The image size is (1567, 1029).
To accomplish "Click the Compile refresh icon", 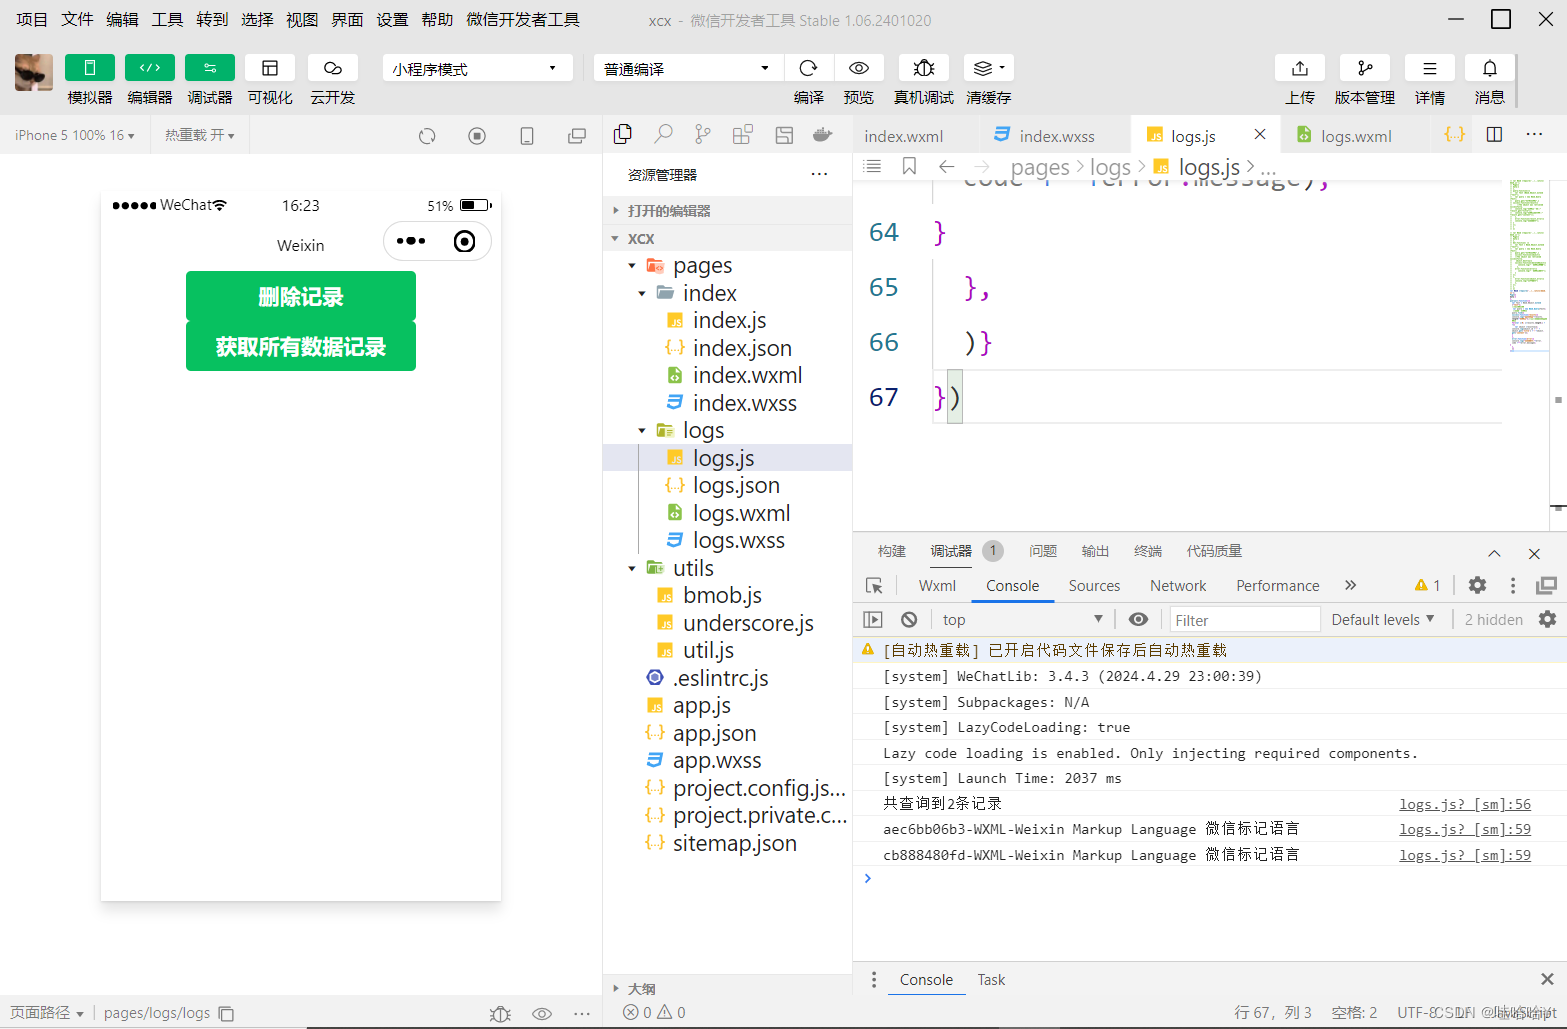I will pos(809,68).
